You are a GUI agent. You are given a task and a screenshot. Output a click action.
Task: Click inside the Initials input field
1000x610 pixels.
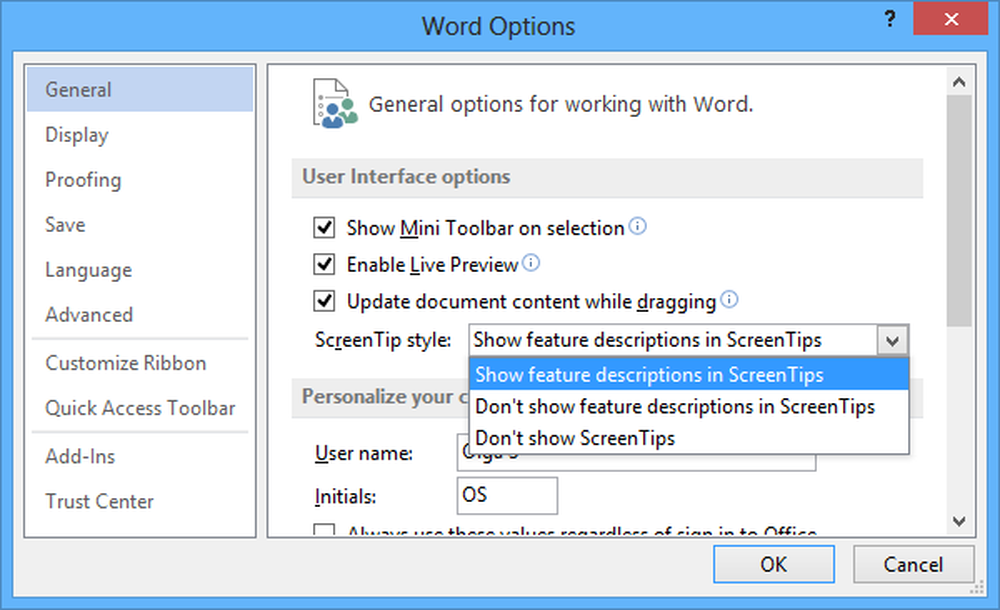(506, 495)
